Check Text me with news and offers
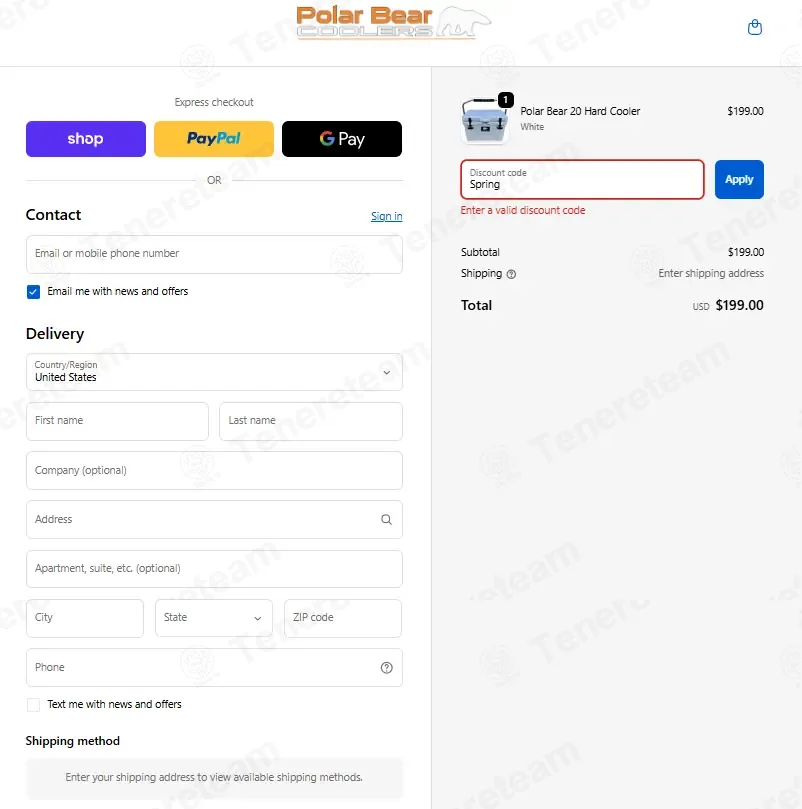 pos(34,705)
